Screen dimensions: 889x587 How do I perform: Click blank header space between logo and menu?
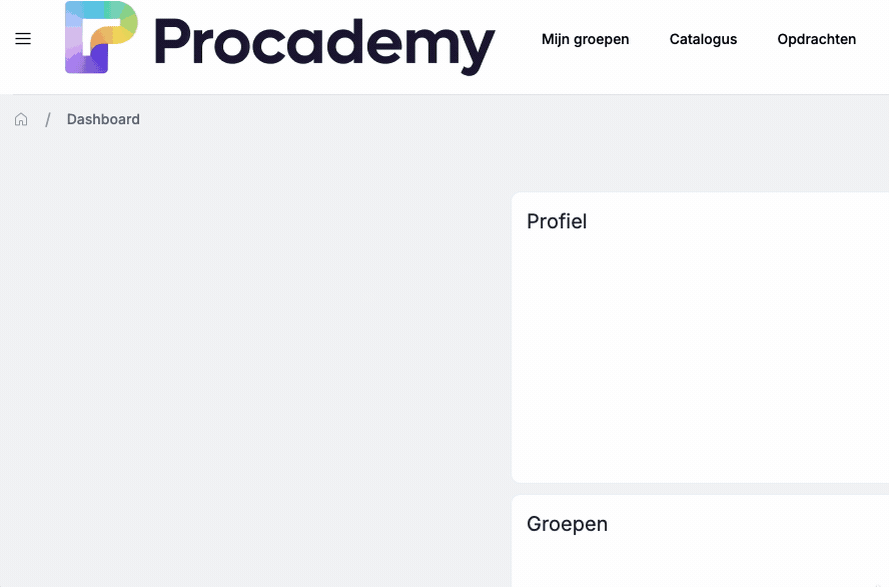point(518,40)
